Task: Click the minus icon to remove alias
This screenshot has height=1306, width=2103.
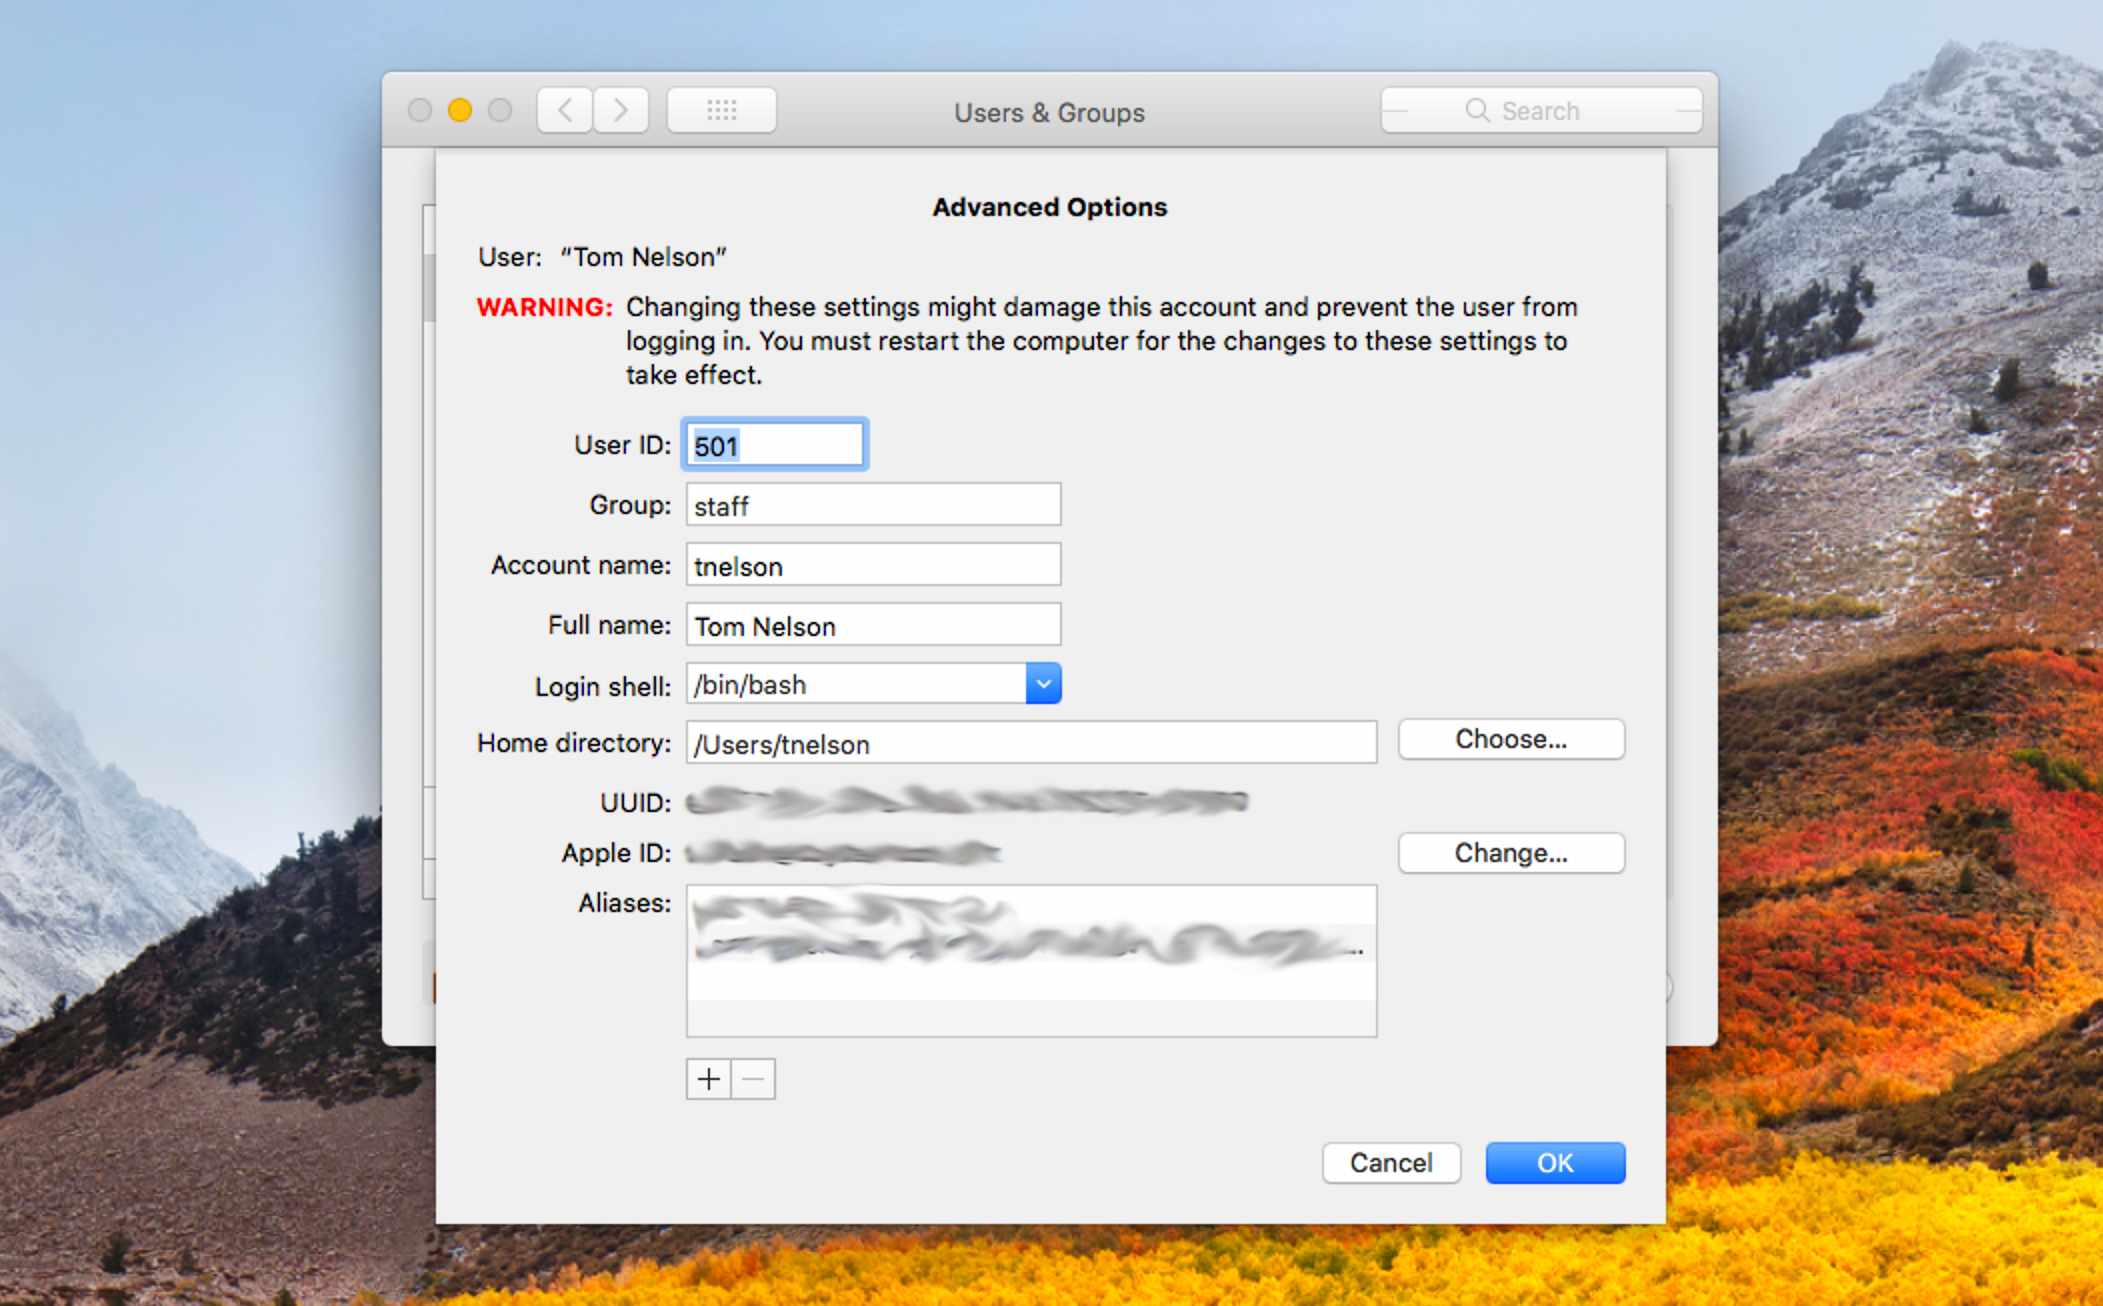Action: 754,1079
